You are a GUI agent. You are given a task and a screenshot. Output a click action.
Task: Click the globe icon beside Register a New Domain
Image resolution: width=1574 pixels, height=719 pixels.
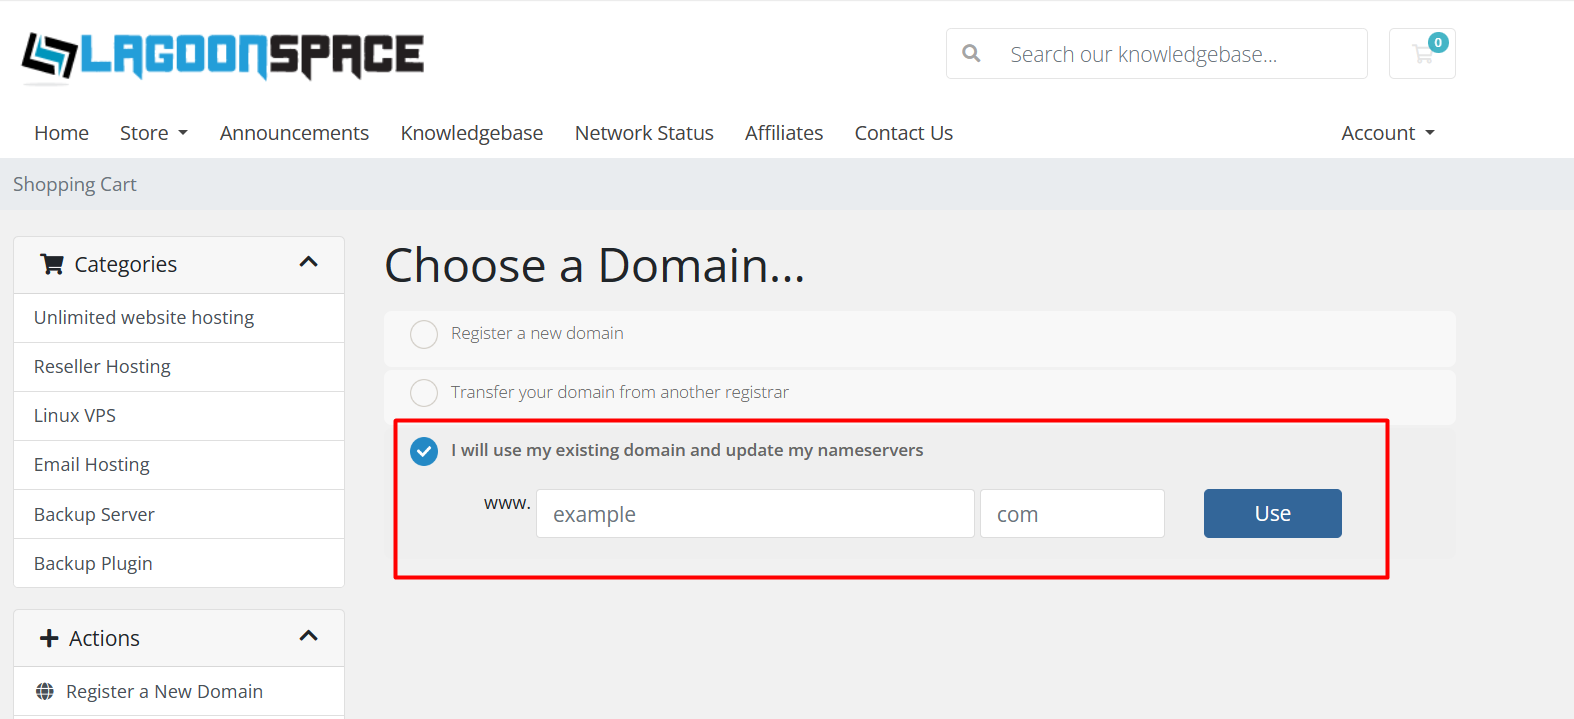point(45,692)
